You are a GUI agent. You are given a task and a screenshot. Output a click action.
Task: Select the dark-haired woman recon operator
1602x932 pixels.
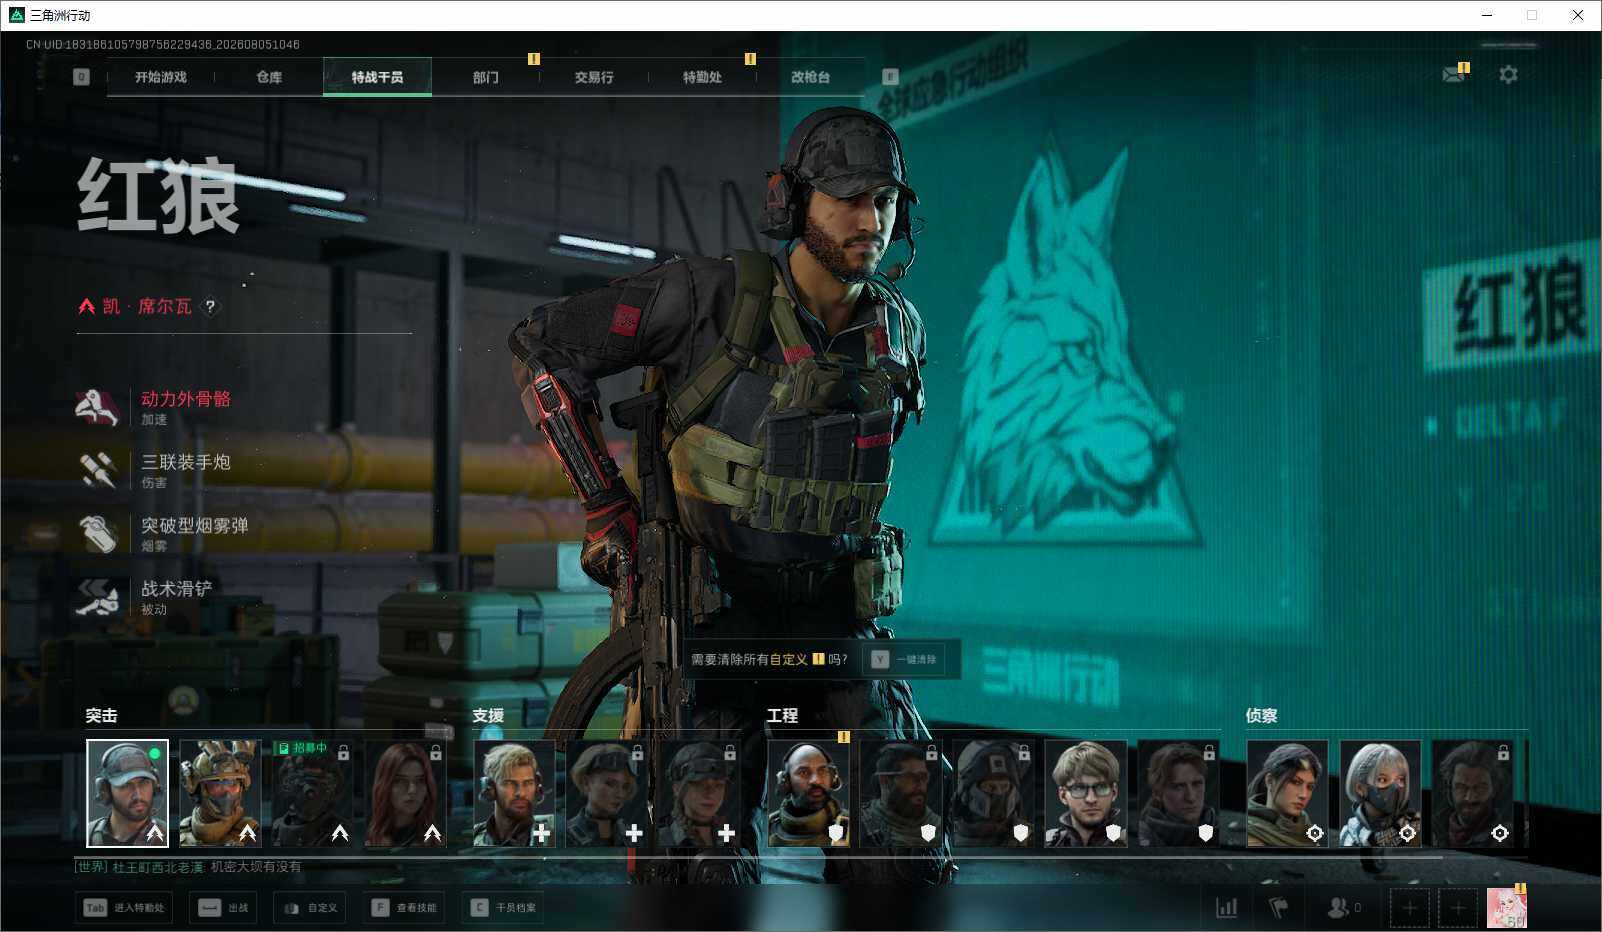pyautogui.click(x=1287, y=793)
